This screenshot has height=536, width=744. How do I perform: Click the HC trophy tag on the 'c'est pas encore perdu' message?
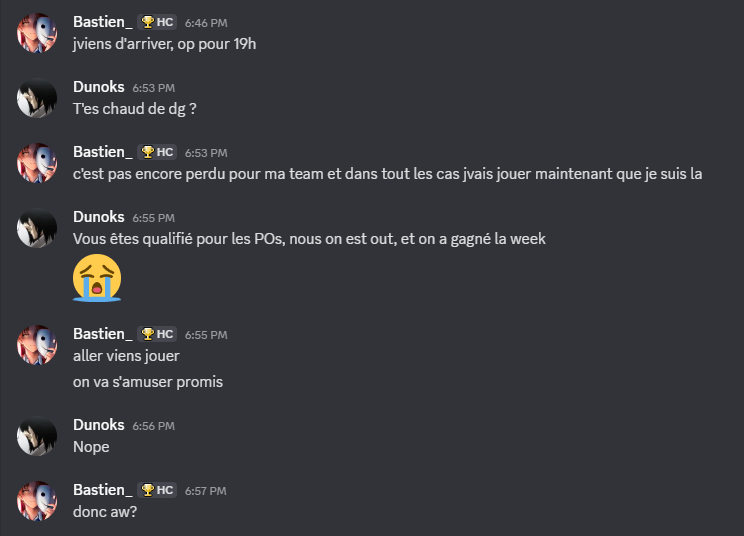tap(157, 152)
